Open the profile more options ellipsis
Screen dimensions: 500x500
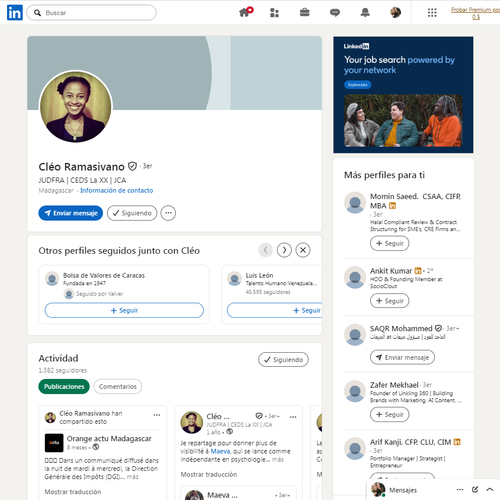click(168, 213)
